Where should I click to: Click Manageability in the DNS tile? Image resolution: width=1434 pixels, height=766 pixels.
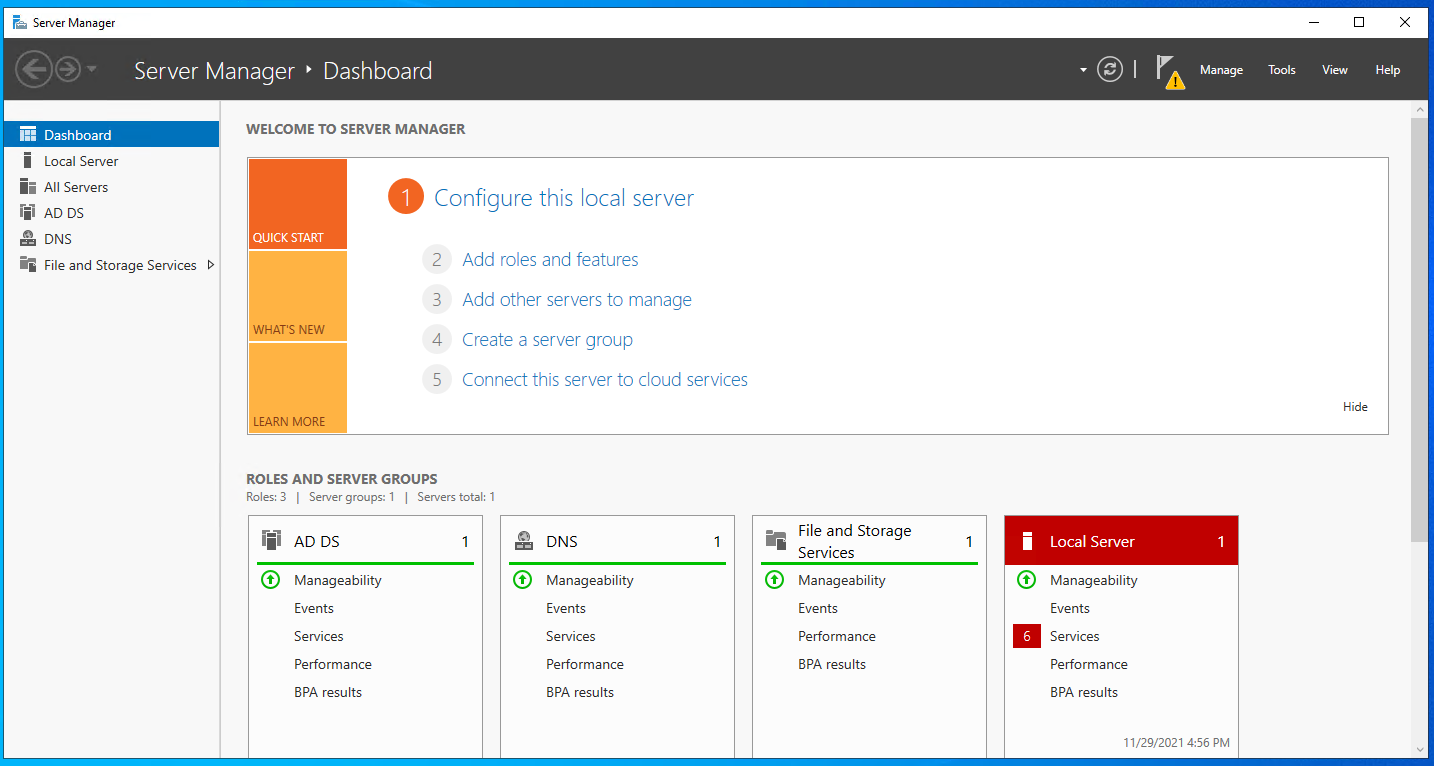(x=590, y=580)
